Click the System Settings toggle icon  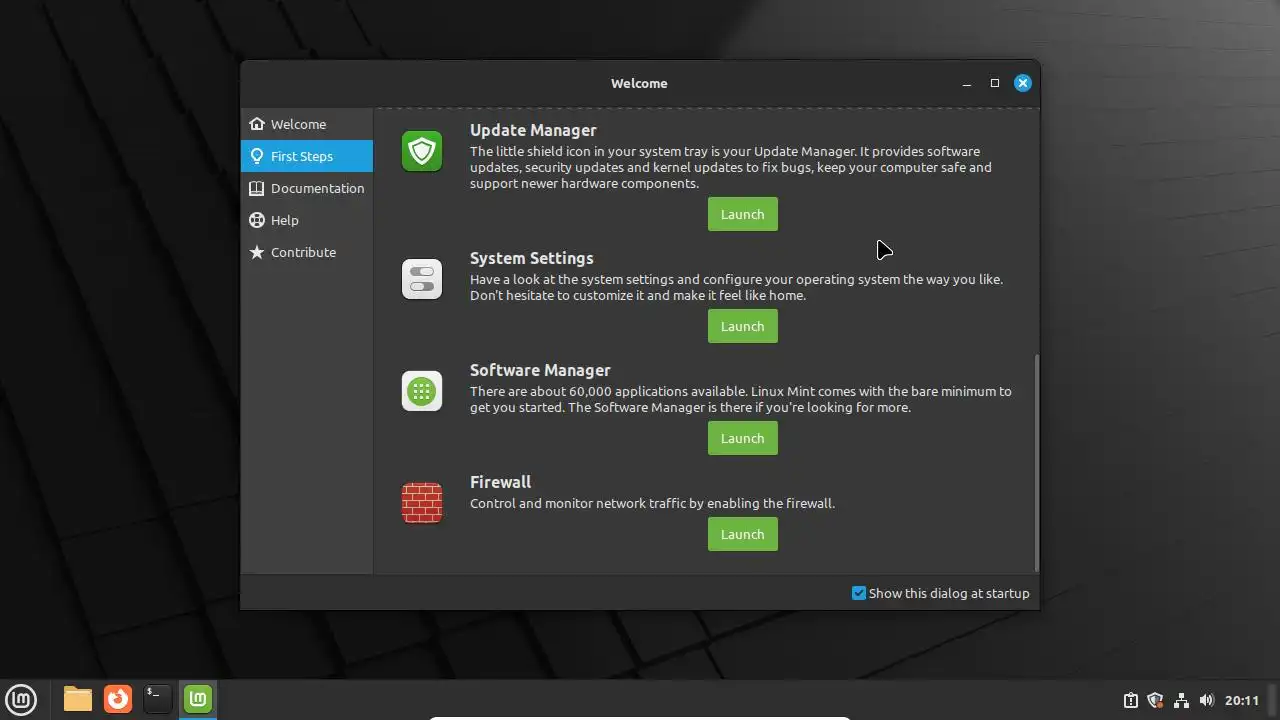[422, 280]
